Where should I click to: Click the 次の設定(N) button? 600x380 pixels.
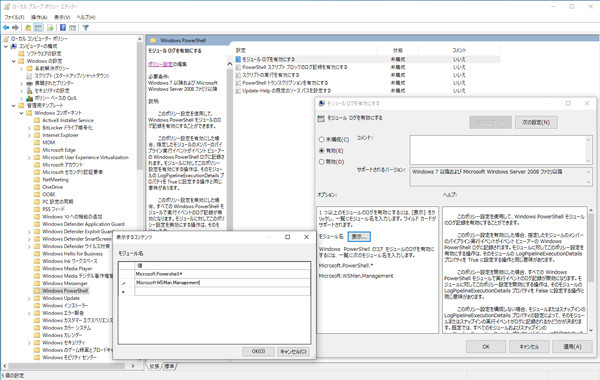point(536,122)
